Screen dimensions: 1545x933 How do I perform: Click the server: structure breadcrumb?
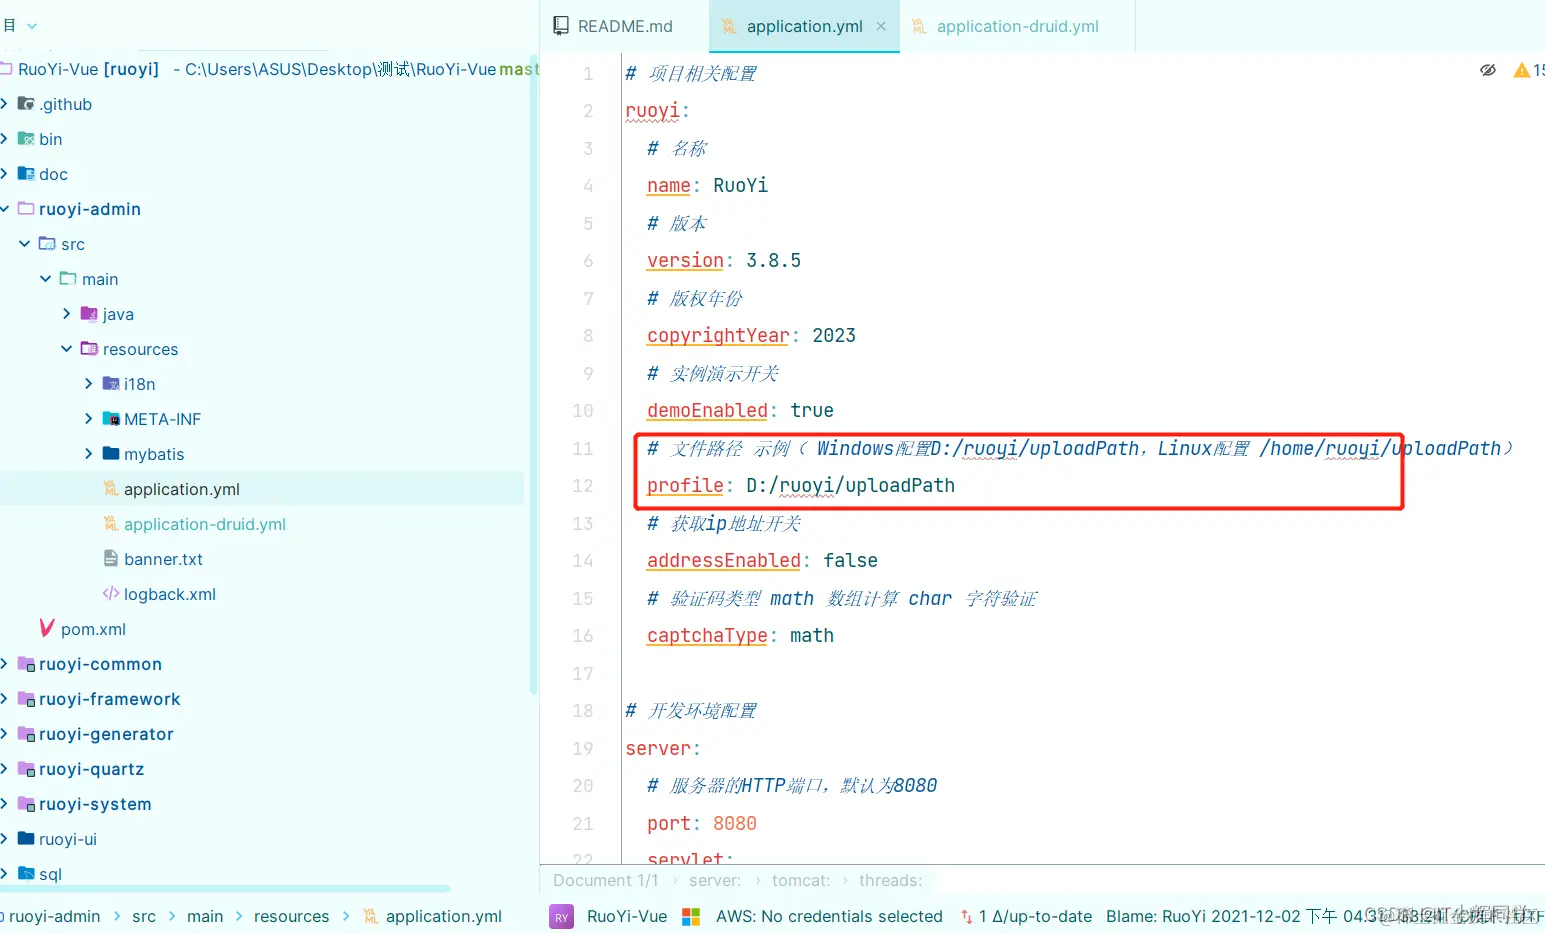point(715,880)
